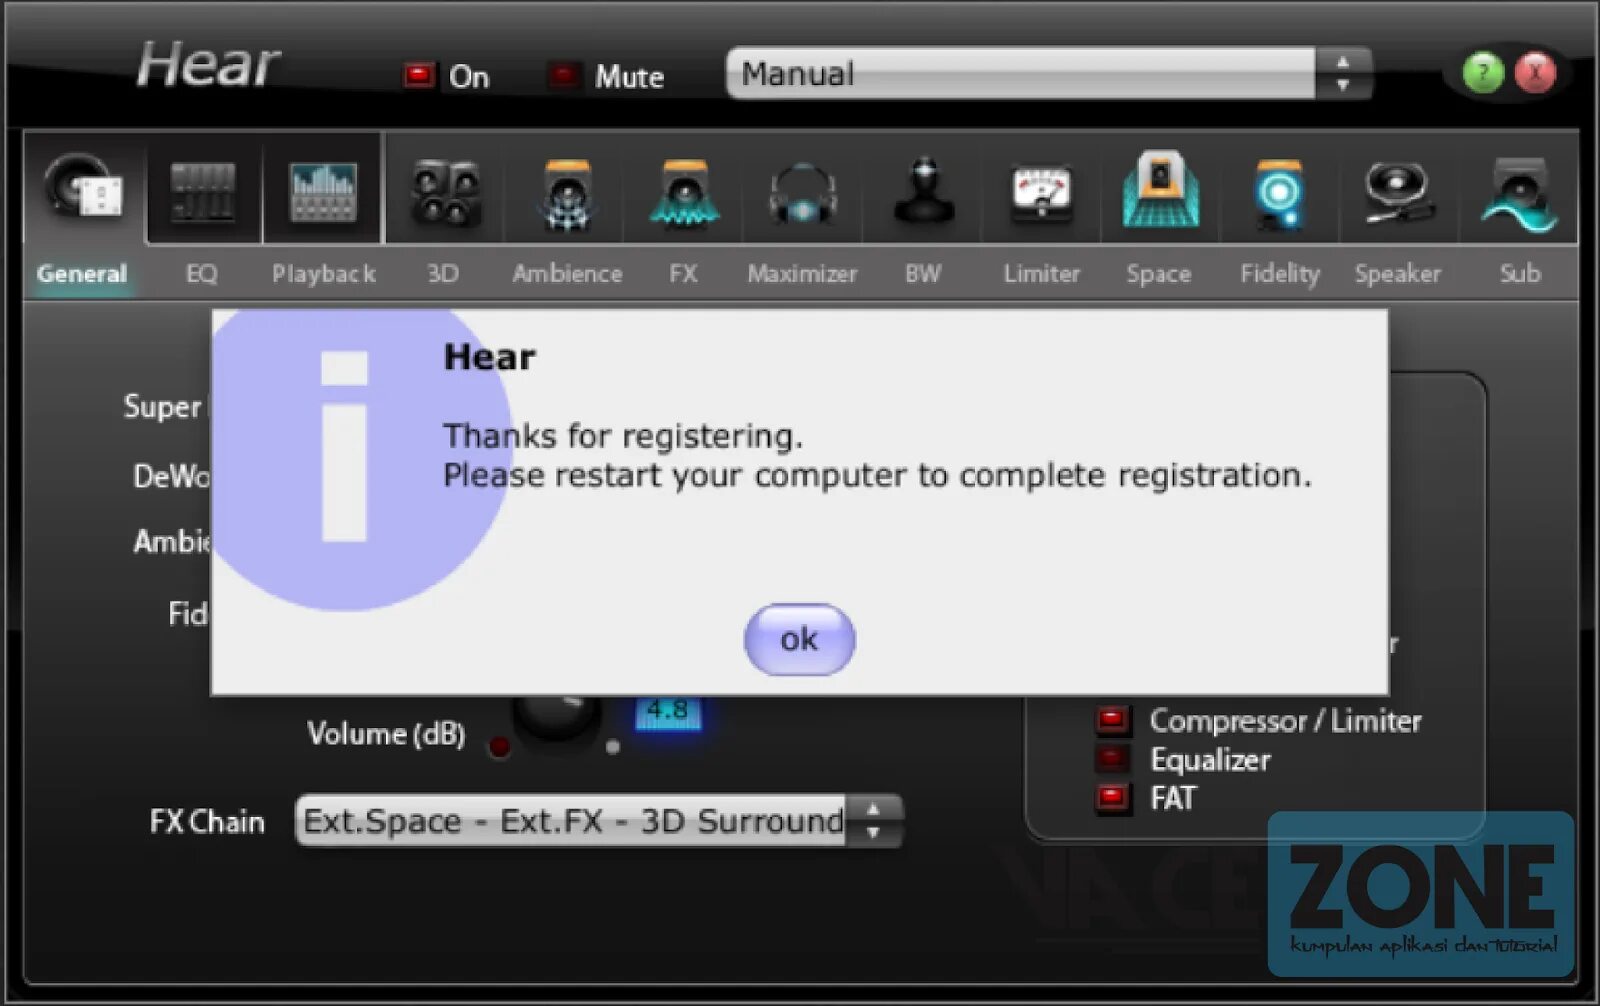Click the red dot left of the volume knob

[x=499, y=746]
